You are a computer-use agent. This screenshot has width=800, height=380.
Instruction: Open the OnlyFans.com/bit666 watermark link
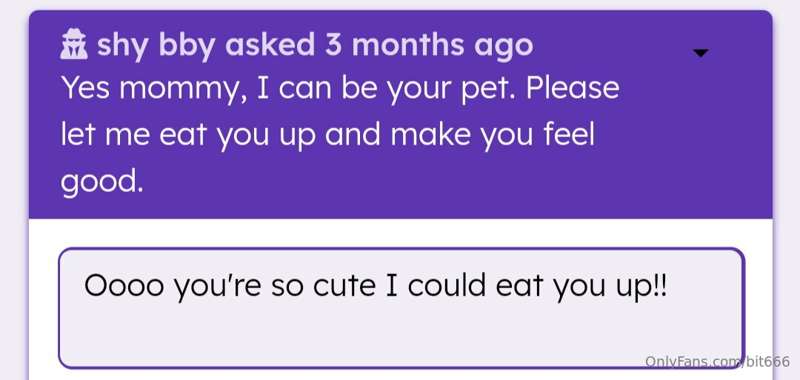[x=717, y=362]
